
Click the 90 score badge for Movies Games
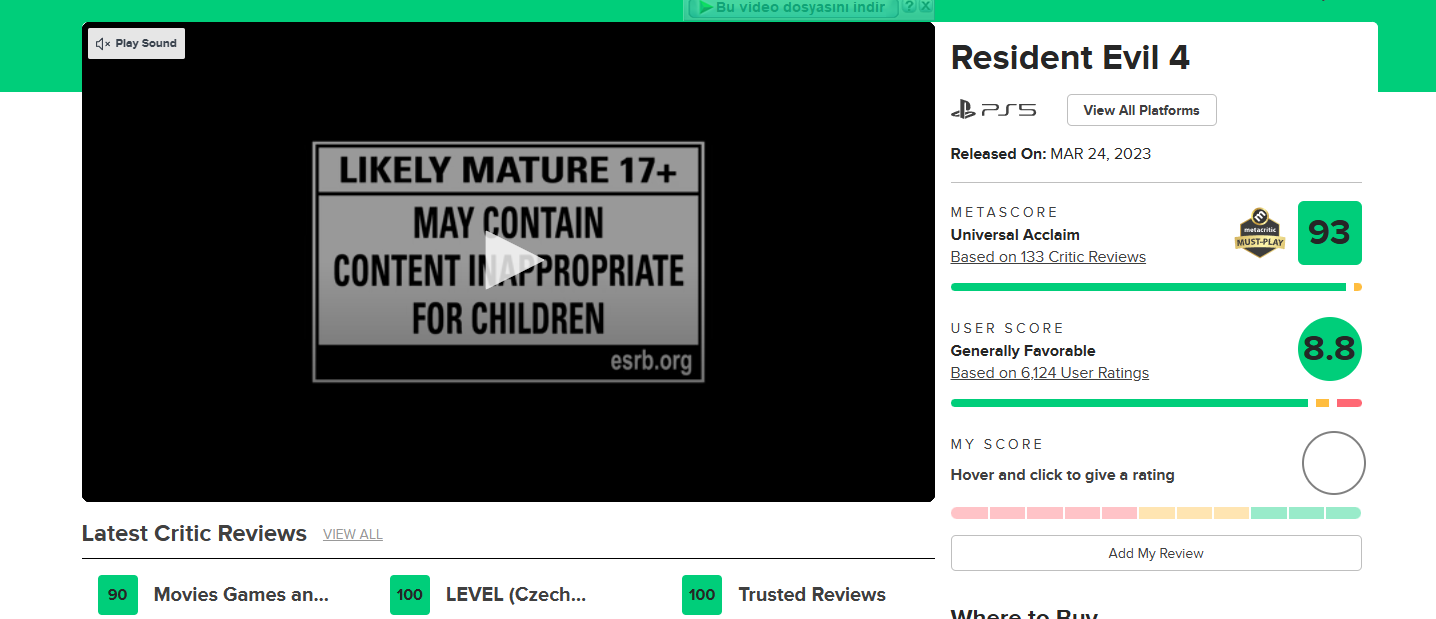118,595
